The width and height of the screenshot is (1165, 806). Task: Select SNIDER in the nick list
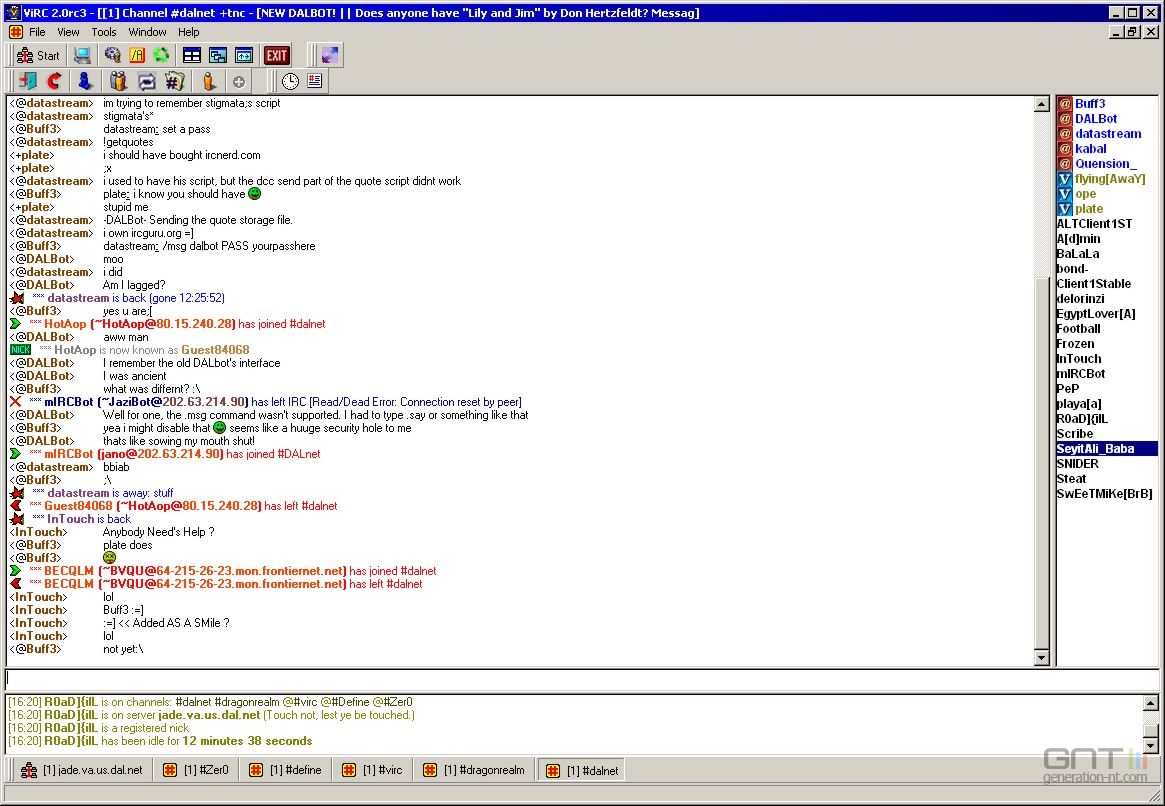(1106, 464)
